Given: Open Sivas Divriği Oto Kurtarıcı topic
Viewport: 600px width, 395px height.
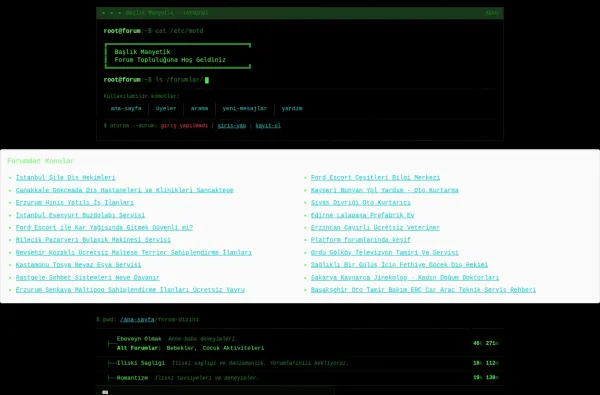Looking at the screenshot, I should pyautogui.click(x=360, y=202).
